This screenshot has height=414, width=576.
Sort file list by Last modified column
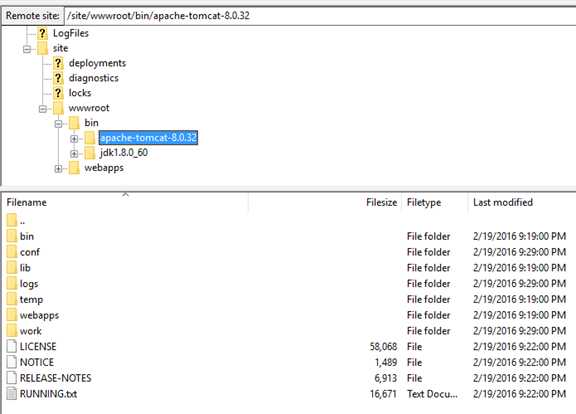tap(522, 202)
